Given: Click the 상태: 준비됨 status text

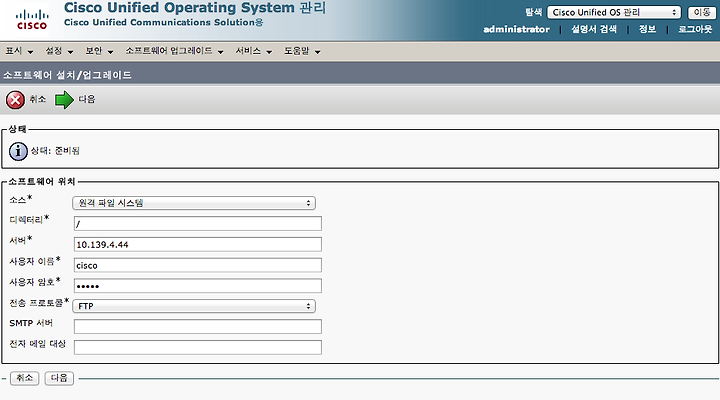Looking at the screenshot, I should 55,151.
